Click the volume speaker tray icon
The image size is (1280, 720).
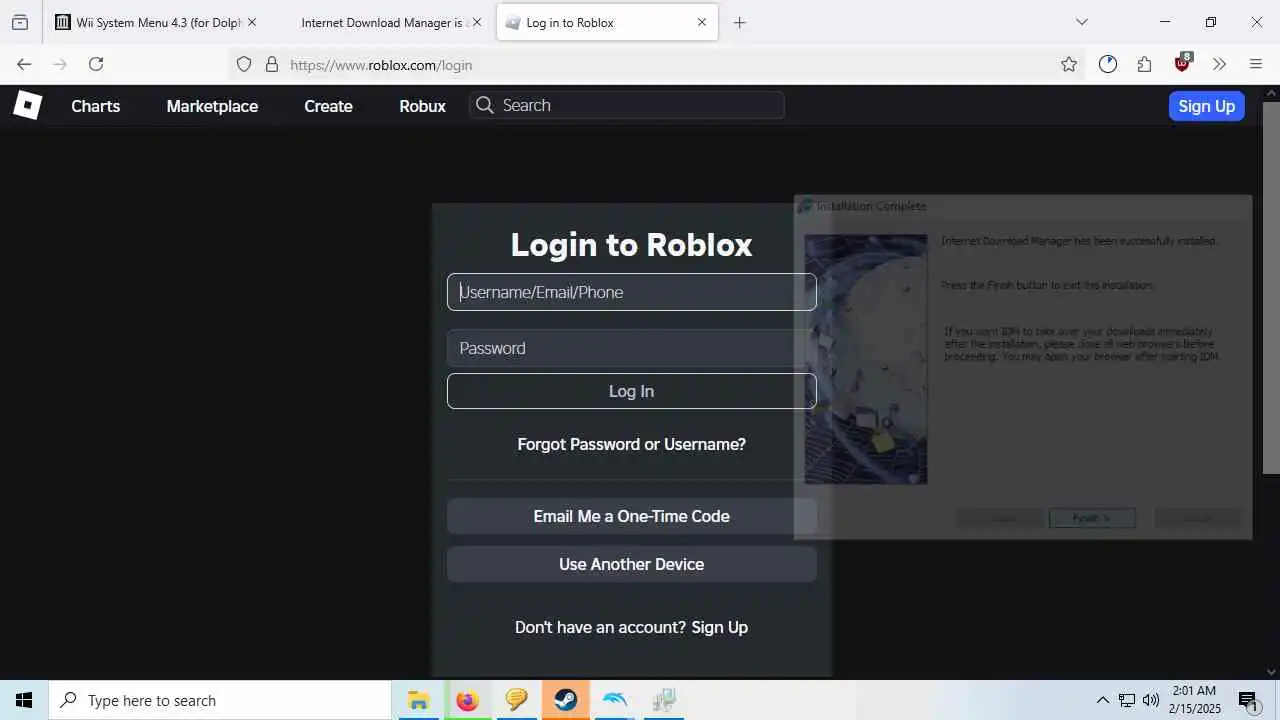[1151, 700]
